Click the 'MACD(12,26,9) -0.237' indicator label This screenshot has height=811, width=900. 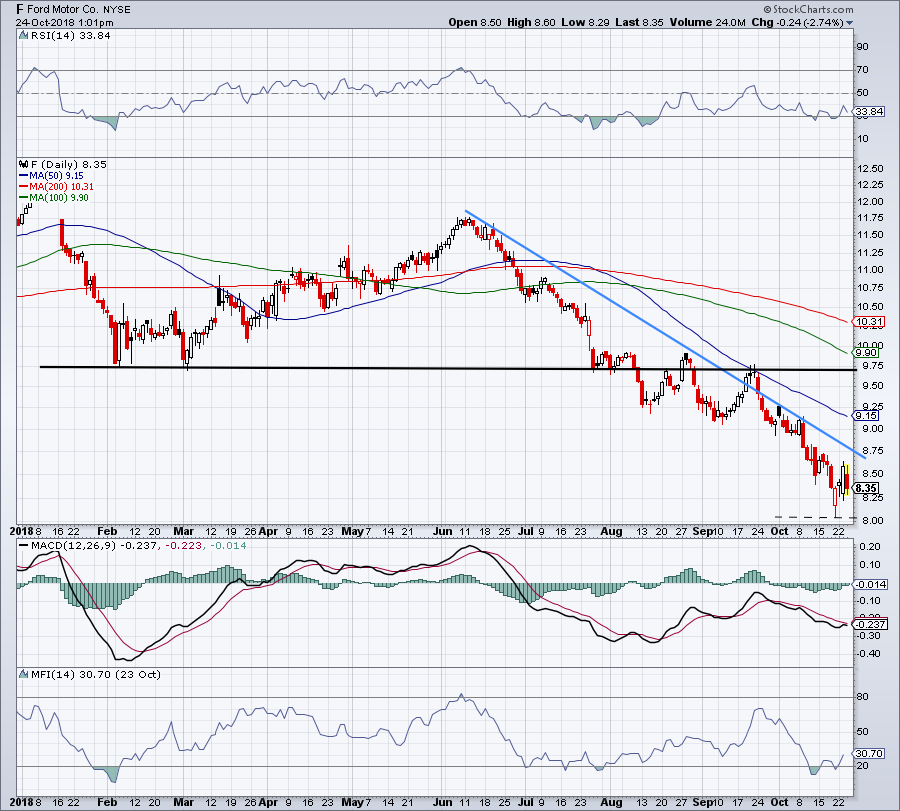point(93,545)
